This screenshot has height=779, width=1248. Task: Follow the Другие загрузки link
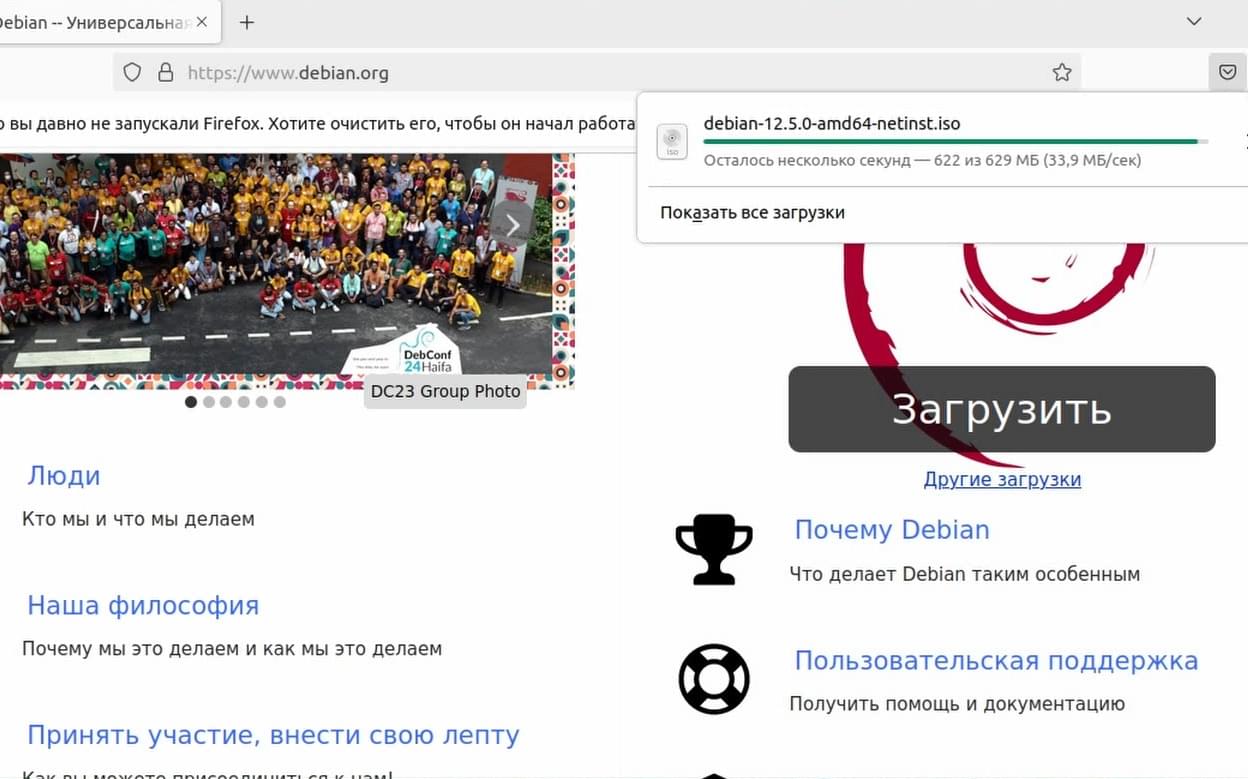click(1002, 479)
